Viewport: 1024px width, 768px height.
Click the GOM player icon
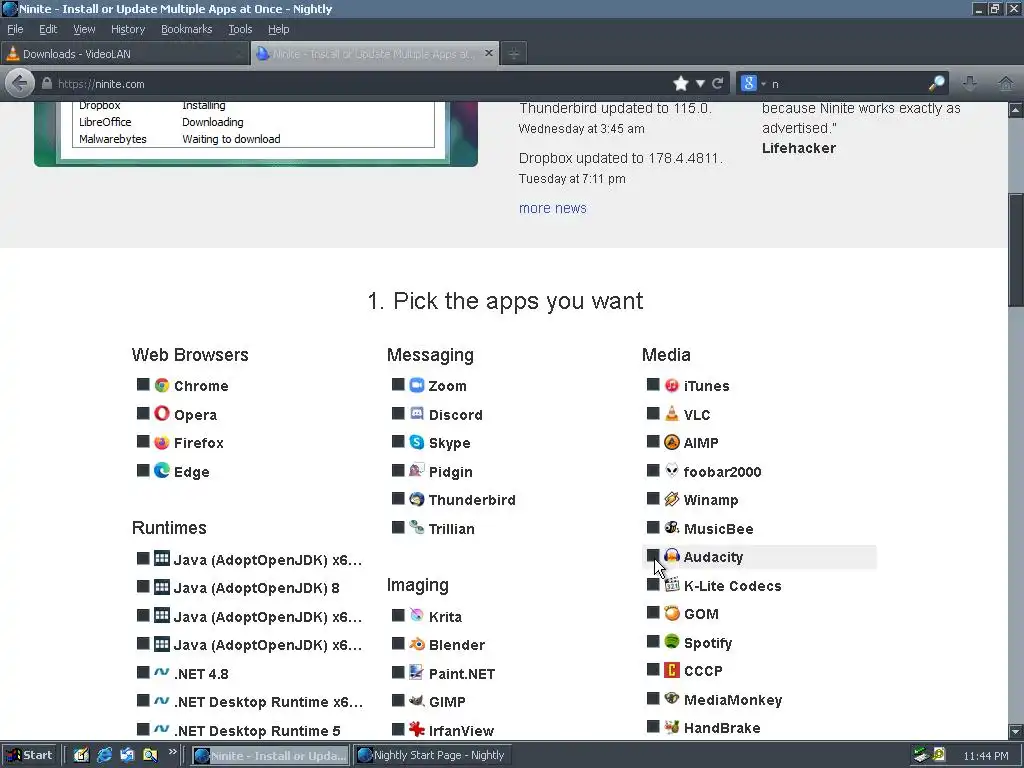672,613
